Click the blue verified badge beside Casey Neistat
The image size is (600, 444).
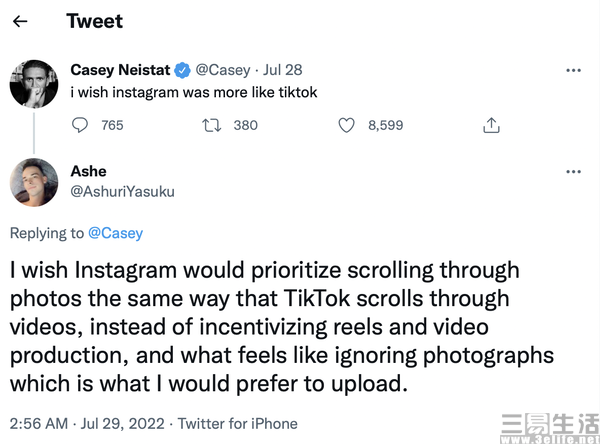[183, 70]
